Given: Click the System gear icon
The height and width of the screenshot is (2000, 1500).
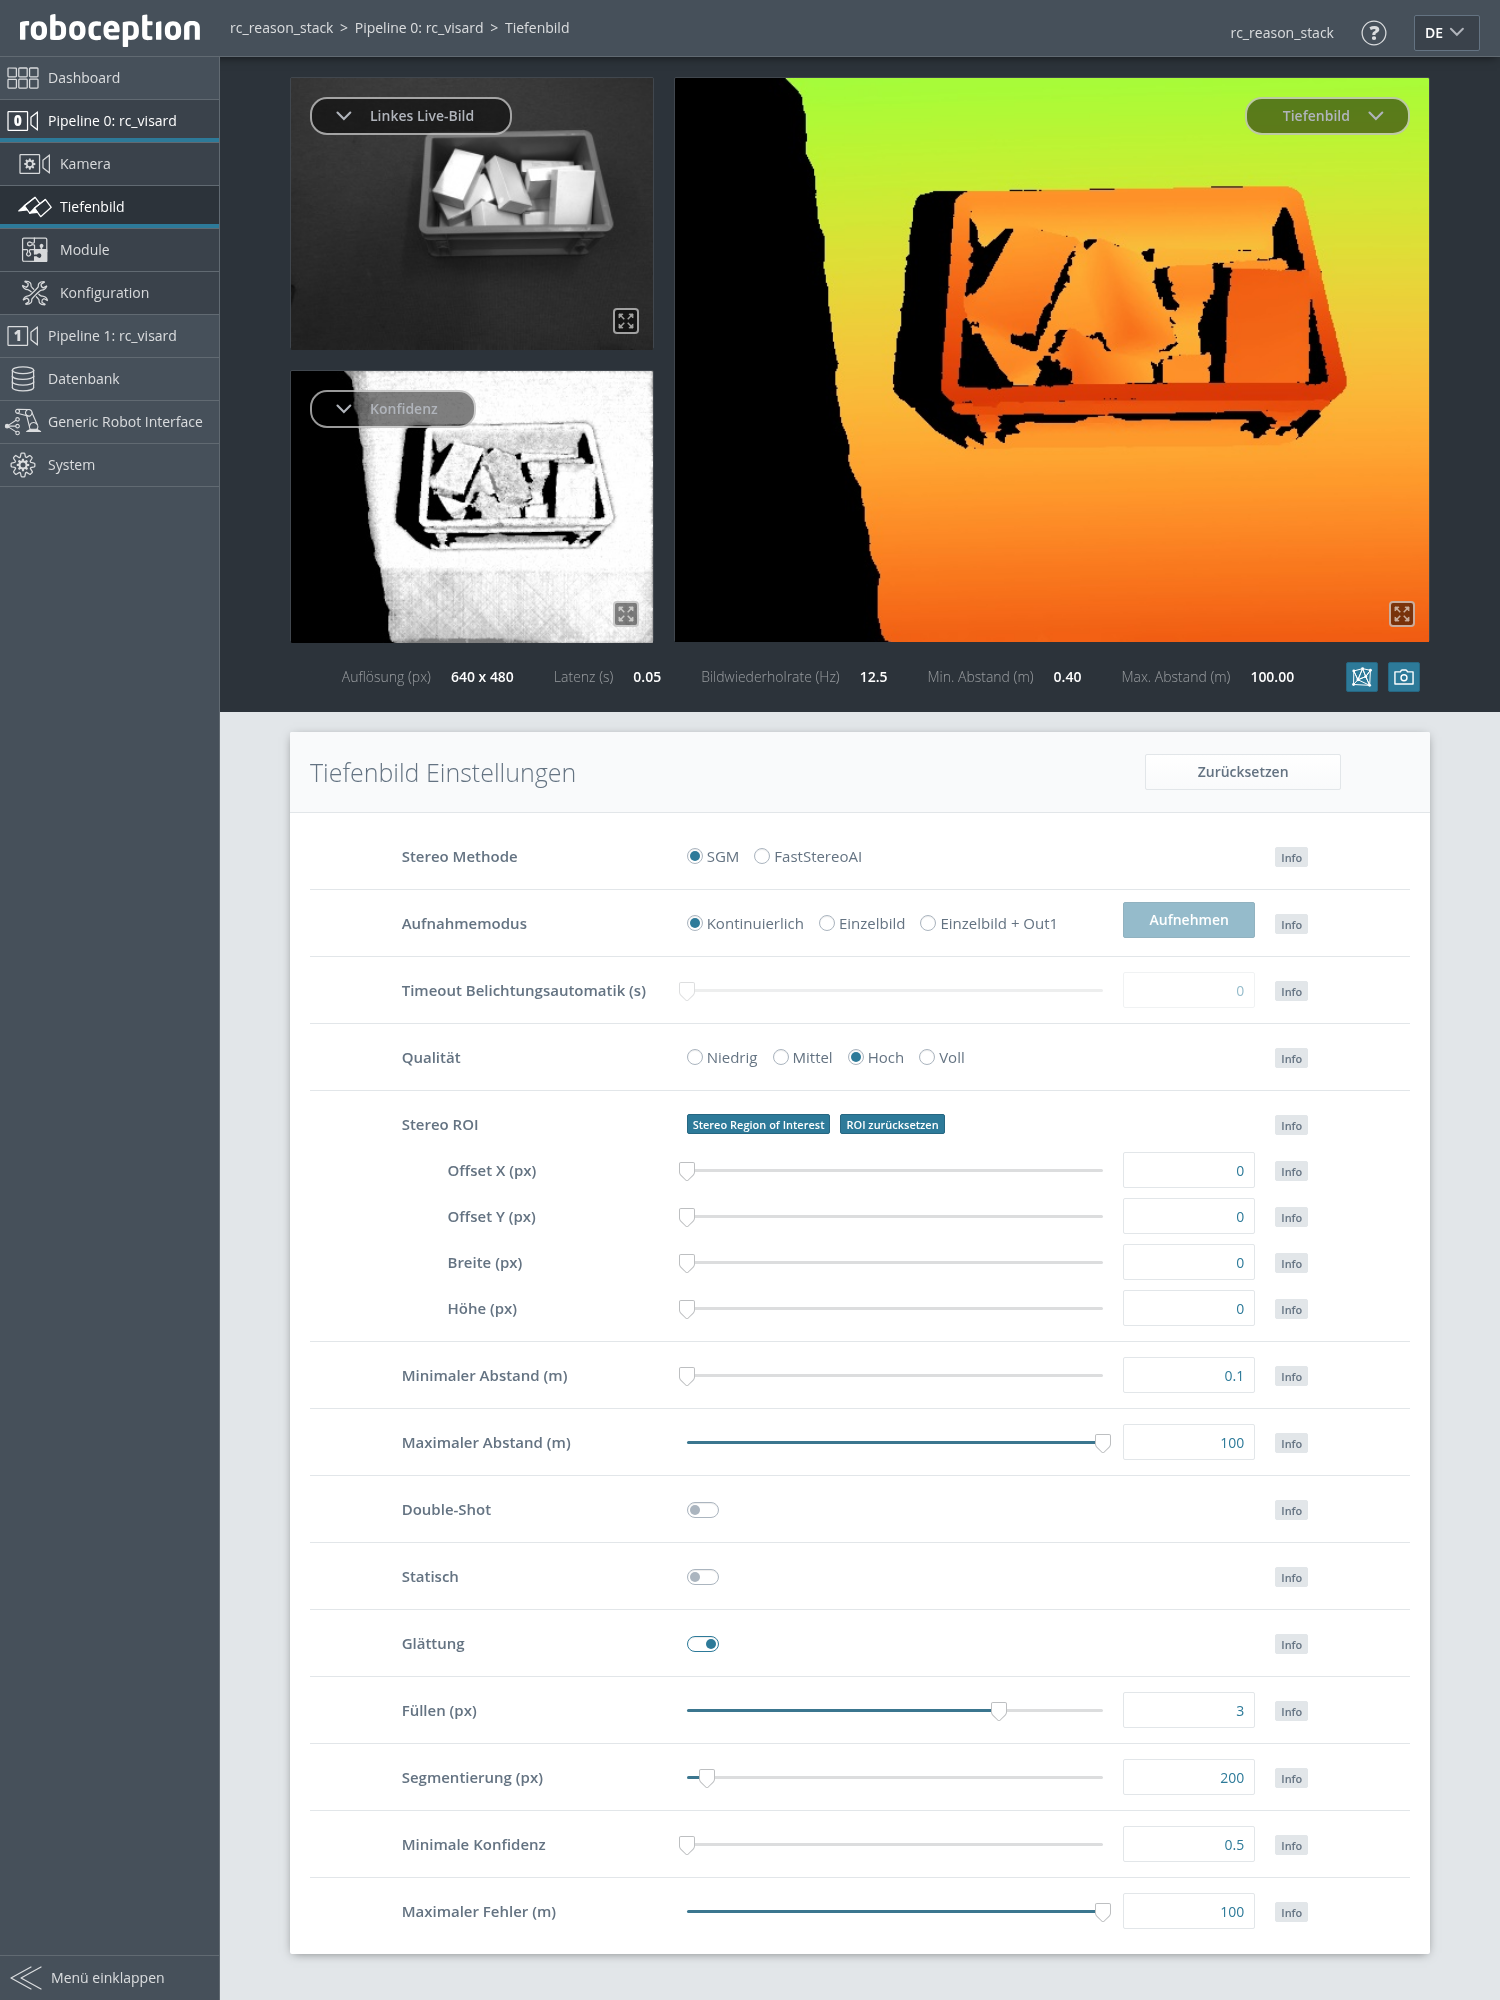Looking at the screenshot, I should pyautogui.click(x=23, y=465).
